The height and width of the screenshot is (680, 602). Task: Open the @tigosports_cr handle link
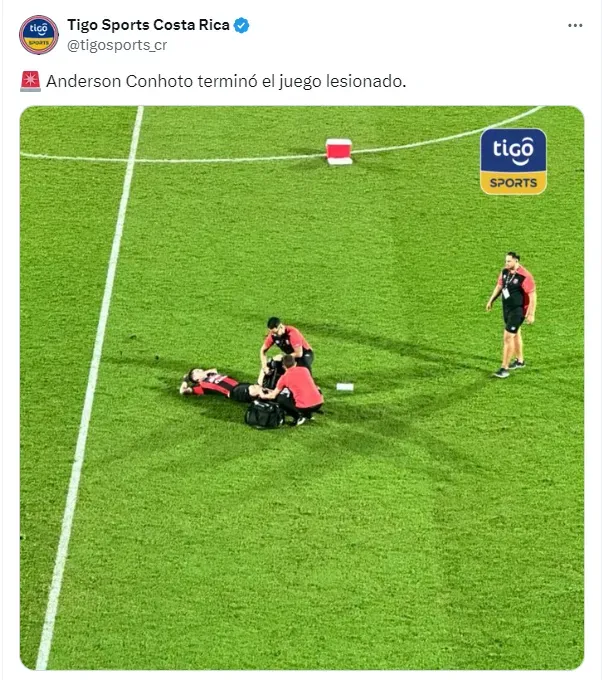pos(117,45)
